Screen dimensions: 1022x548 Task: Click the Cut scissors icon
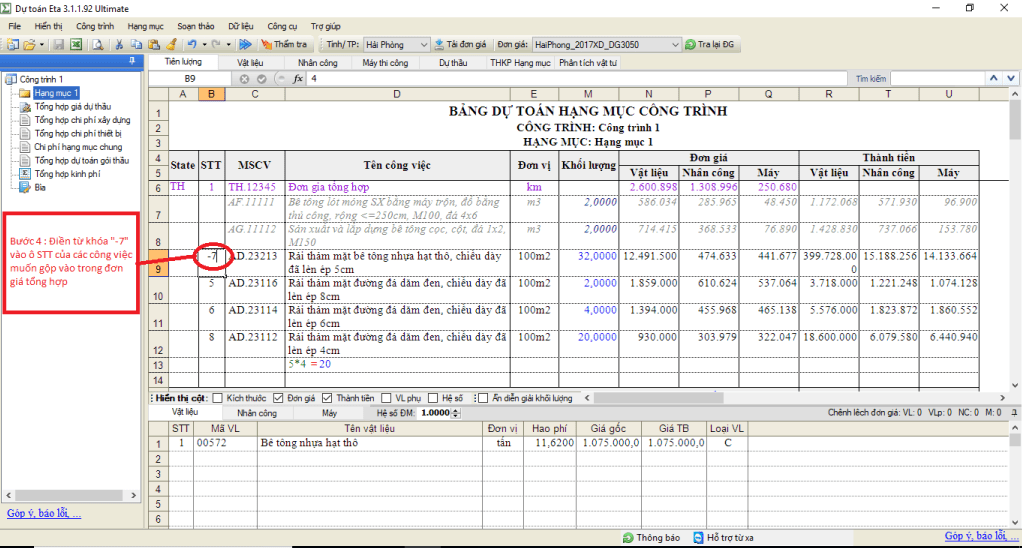(x=119, y=45)
